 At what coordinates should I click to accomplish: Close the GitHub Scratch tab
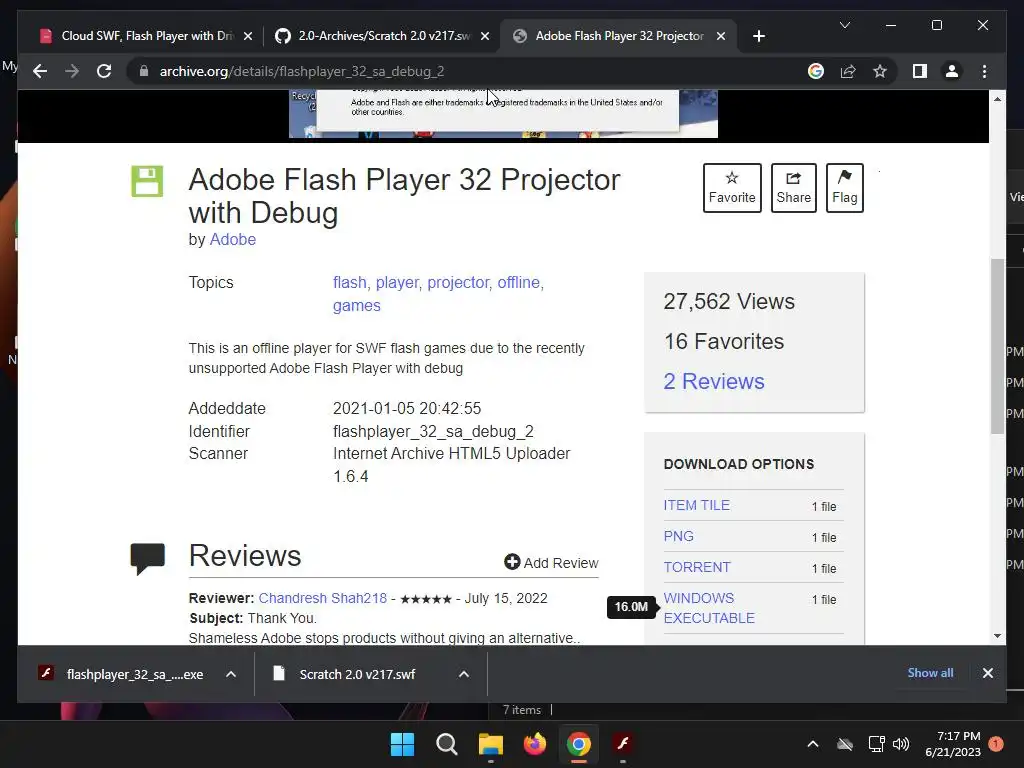tap(485, 36)
